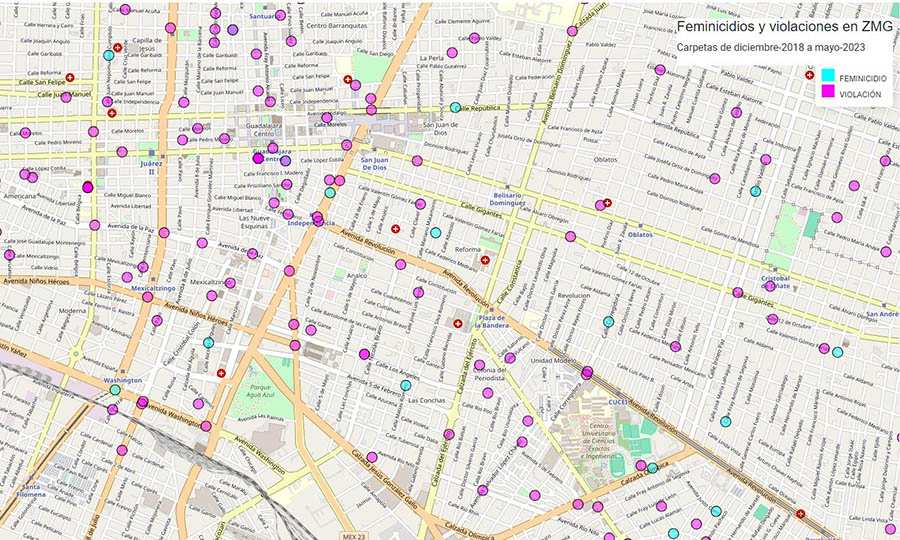Toggle the FEMINICIDIO legend label
Screen dimensions: 900x540
861,76
